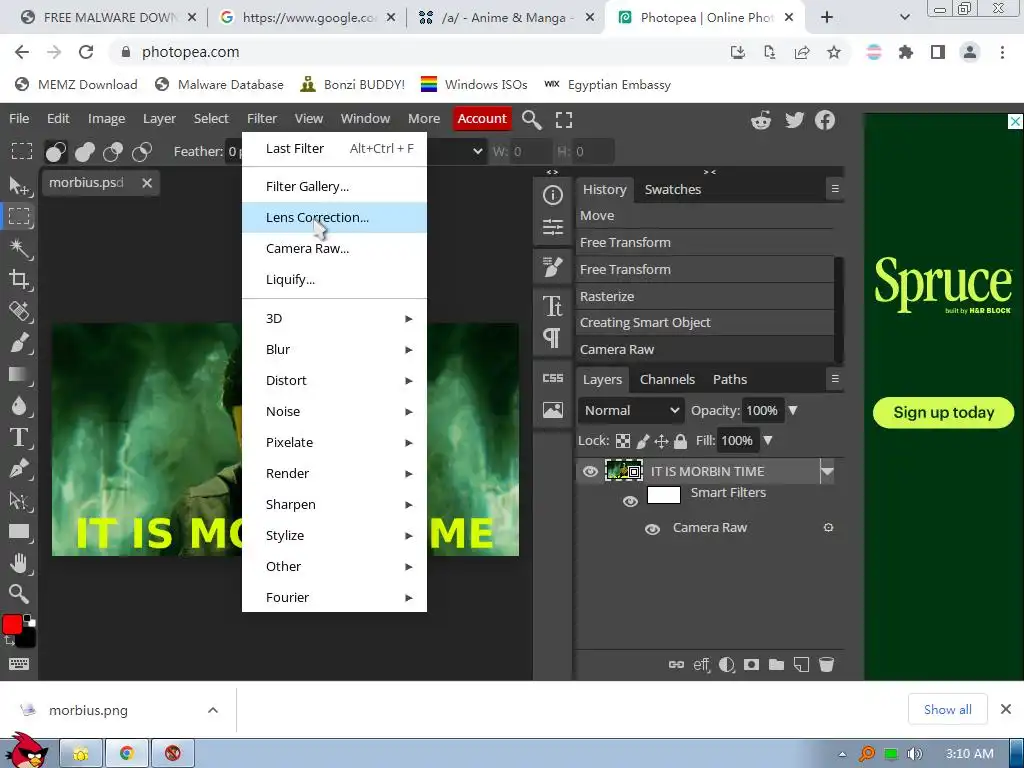Viewport: 1024px width, 768px height.
Task: Select the Rectangle Select tool
Action: point(19,216)
